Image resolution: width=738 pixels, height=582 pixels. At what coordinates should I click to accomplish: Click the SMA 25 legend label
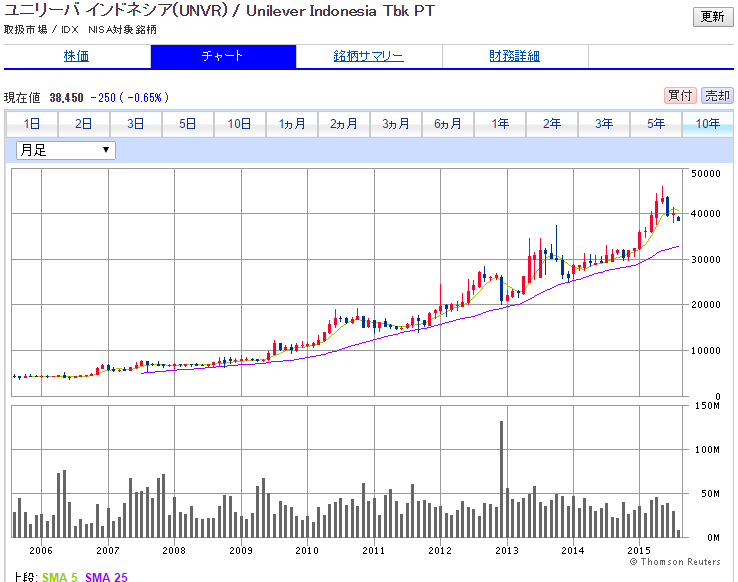(x=106, y=577)
